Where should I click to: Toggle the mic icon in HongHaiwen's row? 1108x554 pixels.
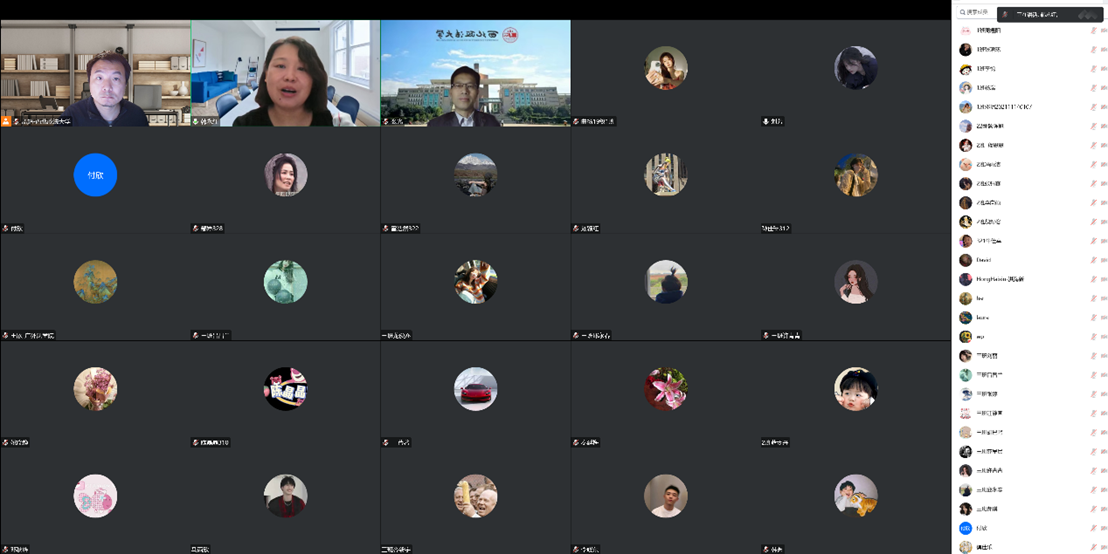(x=1093, y=279)
